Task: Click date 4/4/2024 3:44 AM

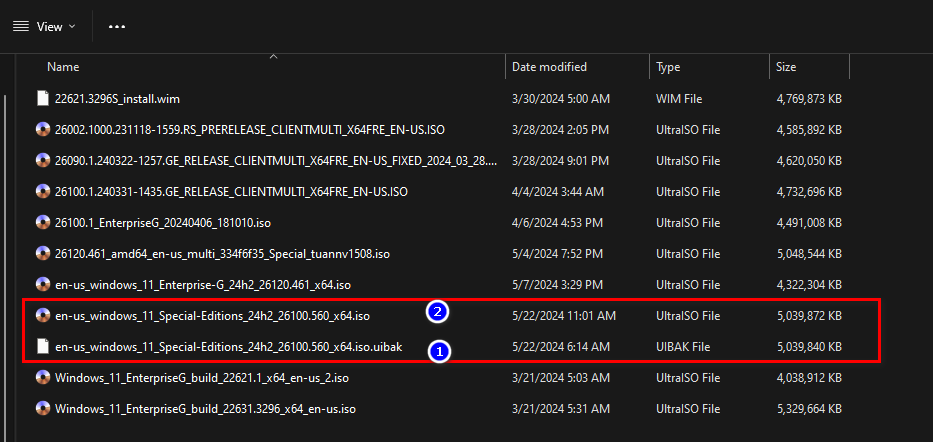Action: click(558, 192)
